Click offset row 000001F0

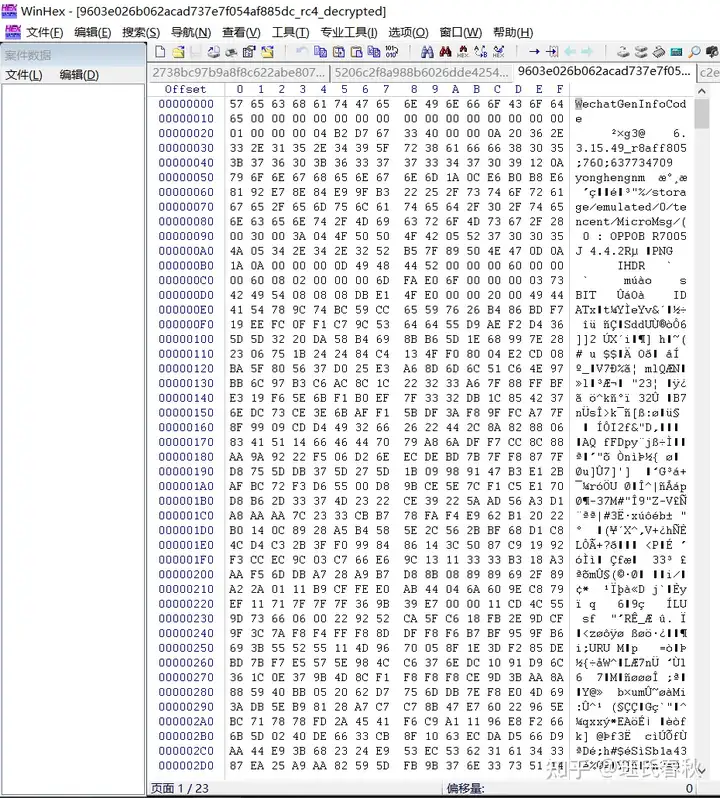click(186, 560)
